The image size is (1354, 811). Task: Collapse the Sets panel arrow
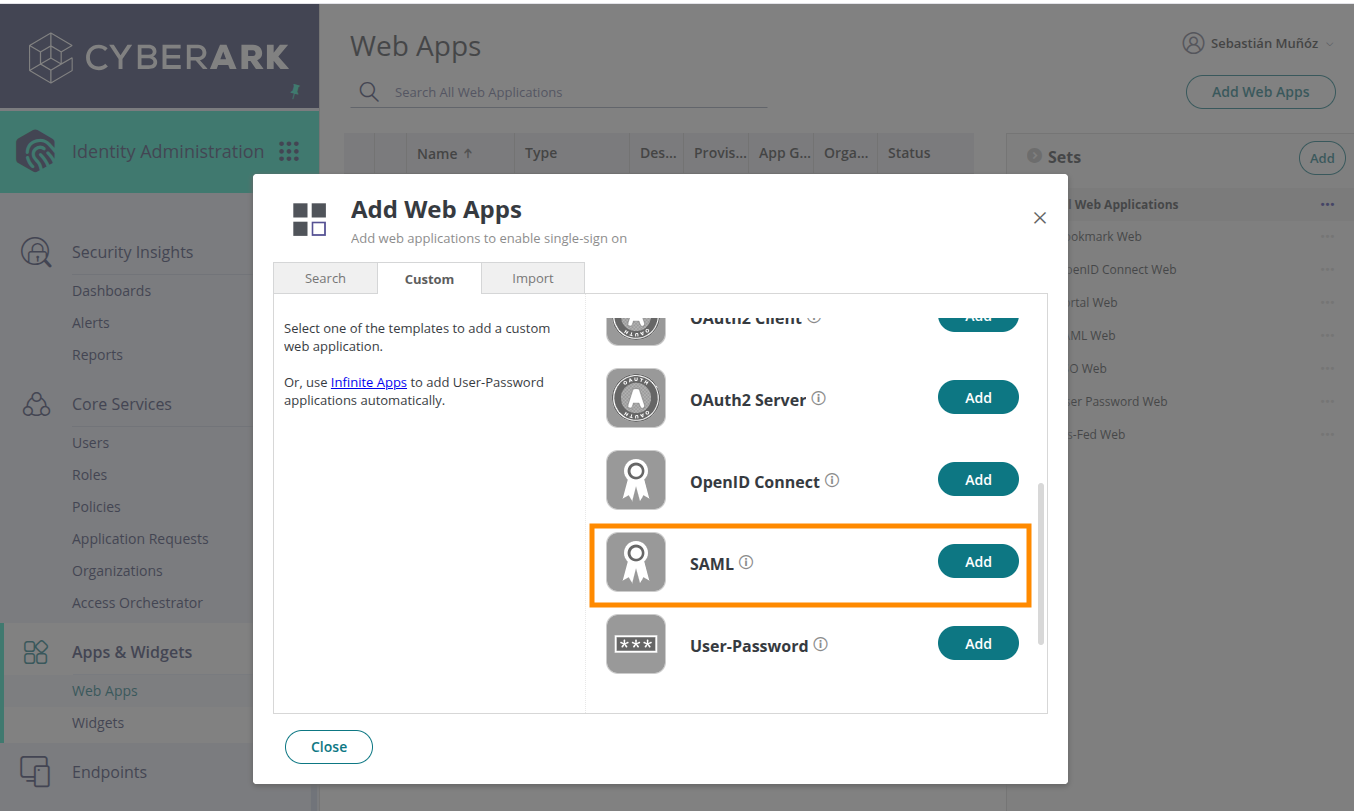[1034, 156]
